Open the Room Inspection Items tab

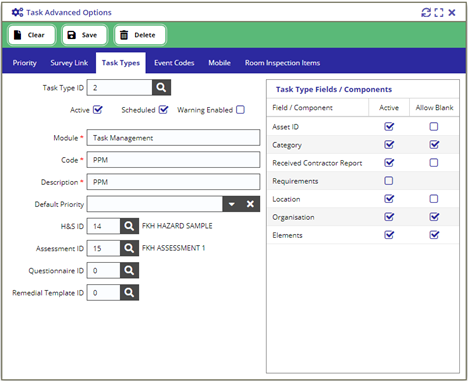[282, 63]
